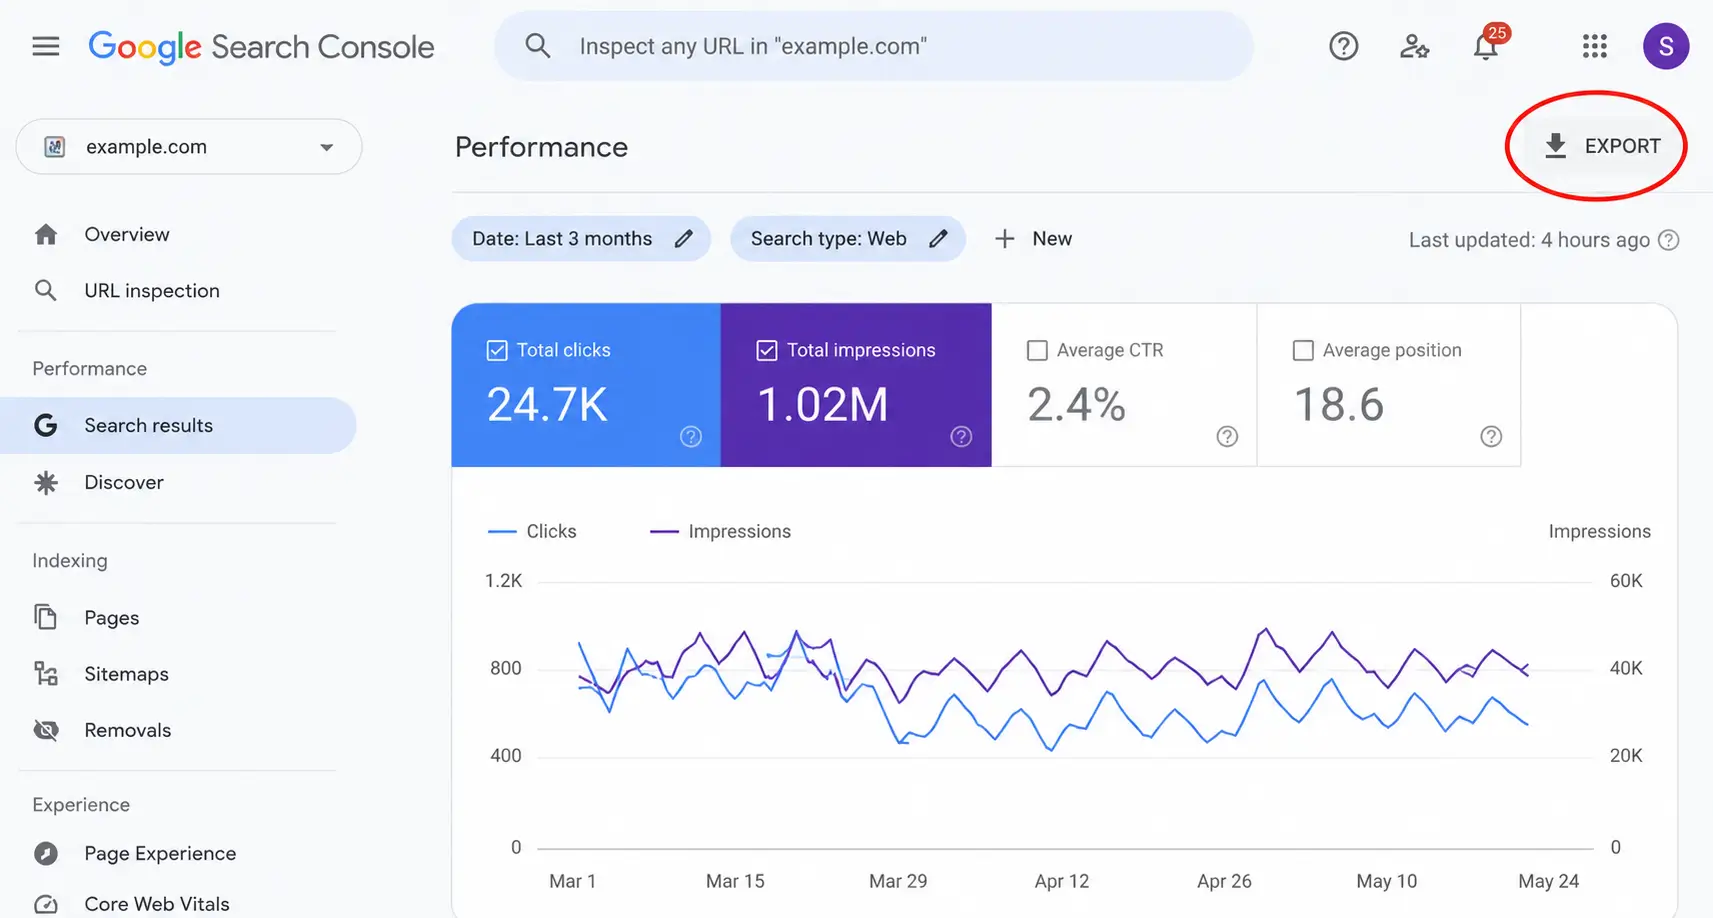Click the Impressions legend label with purple line

(740, 531)
